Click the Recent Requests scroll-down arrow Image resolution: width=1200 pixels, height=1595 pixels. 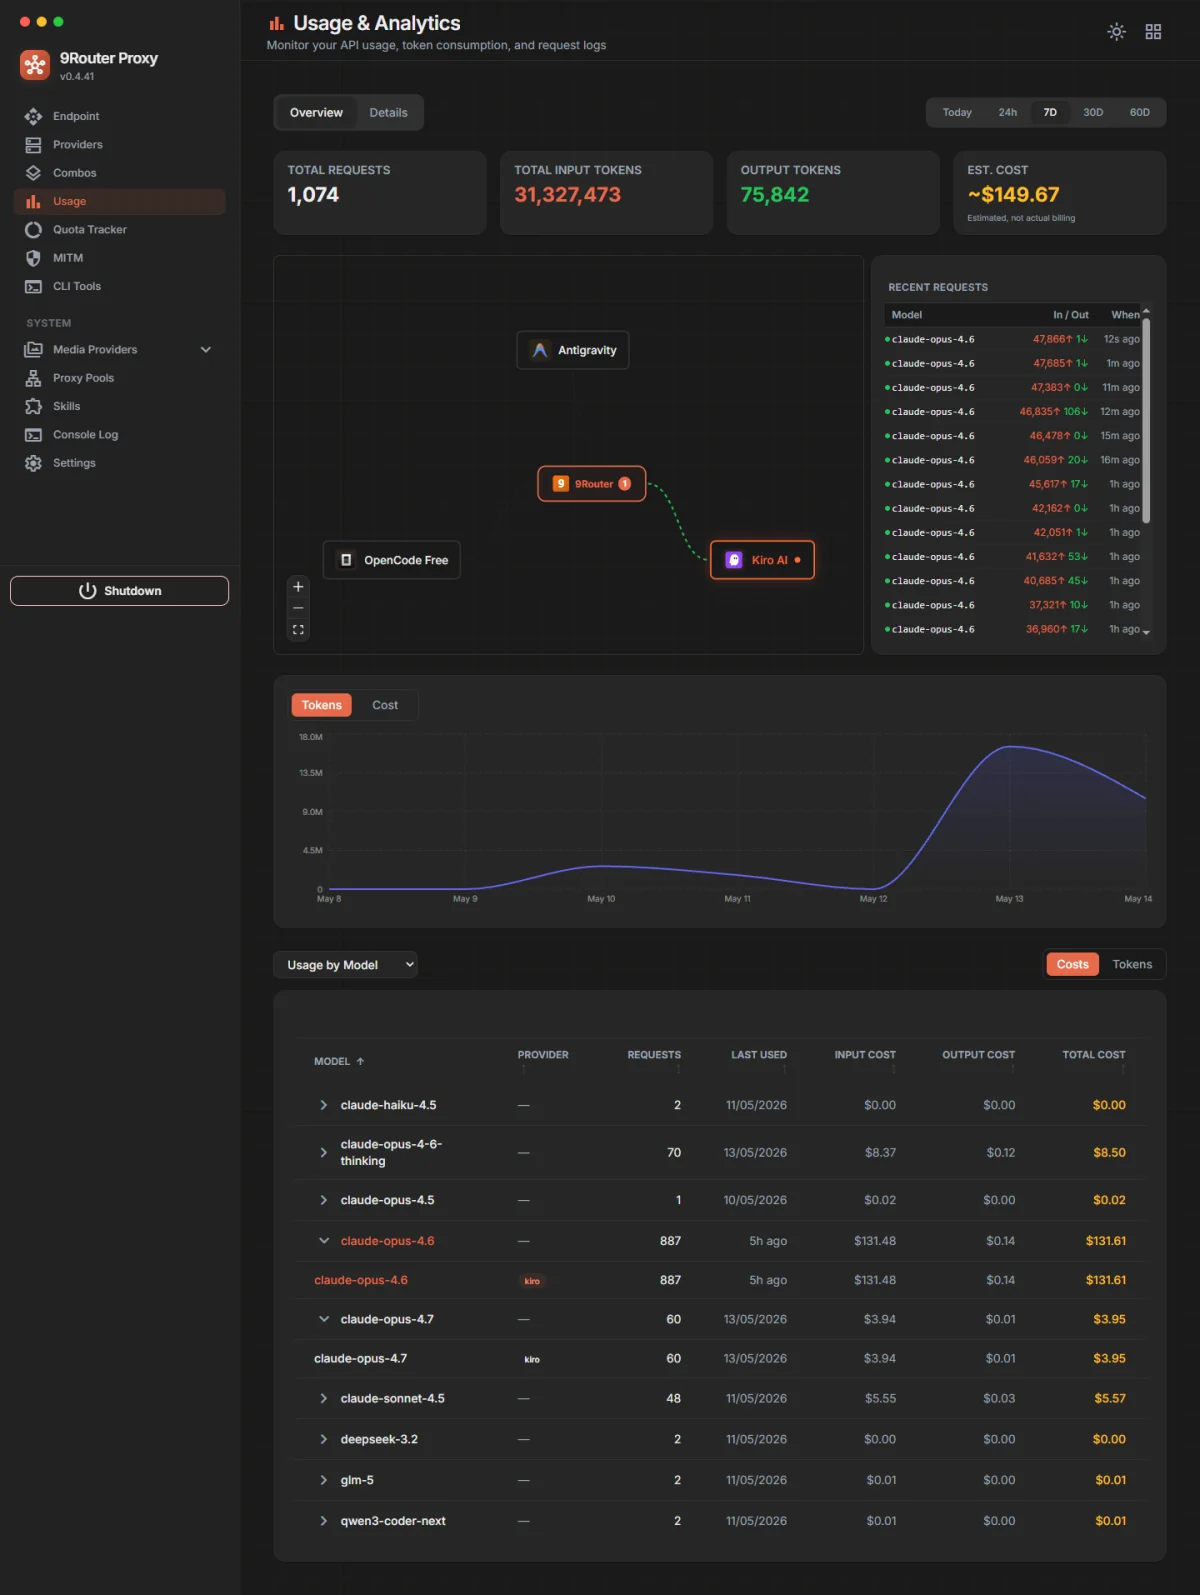coord(1146,632)
